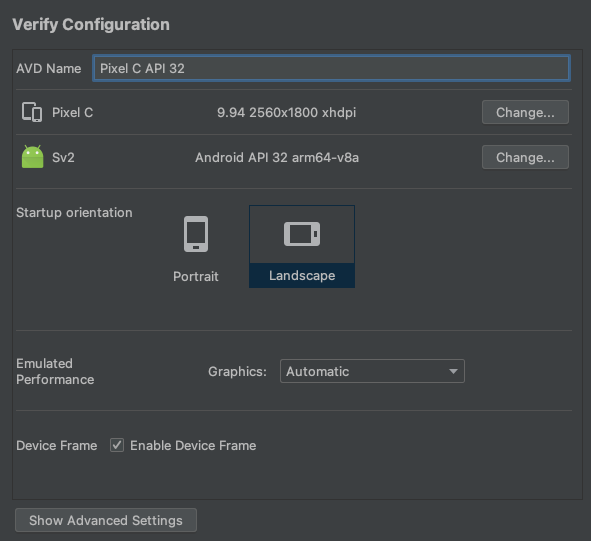This screenshot has height=541, width=591.
Task: Click the Graphics label
Action: pyautogui.click(x=237, y=372)
